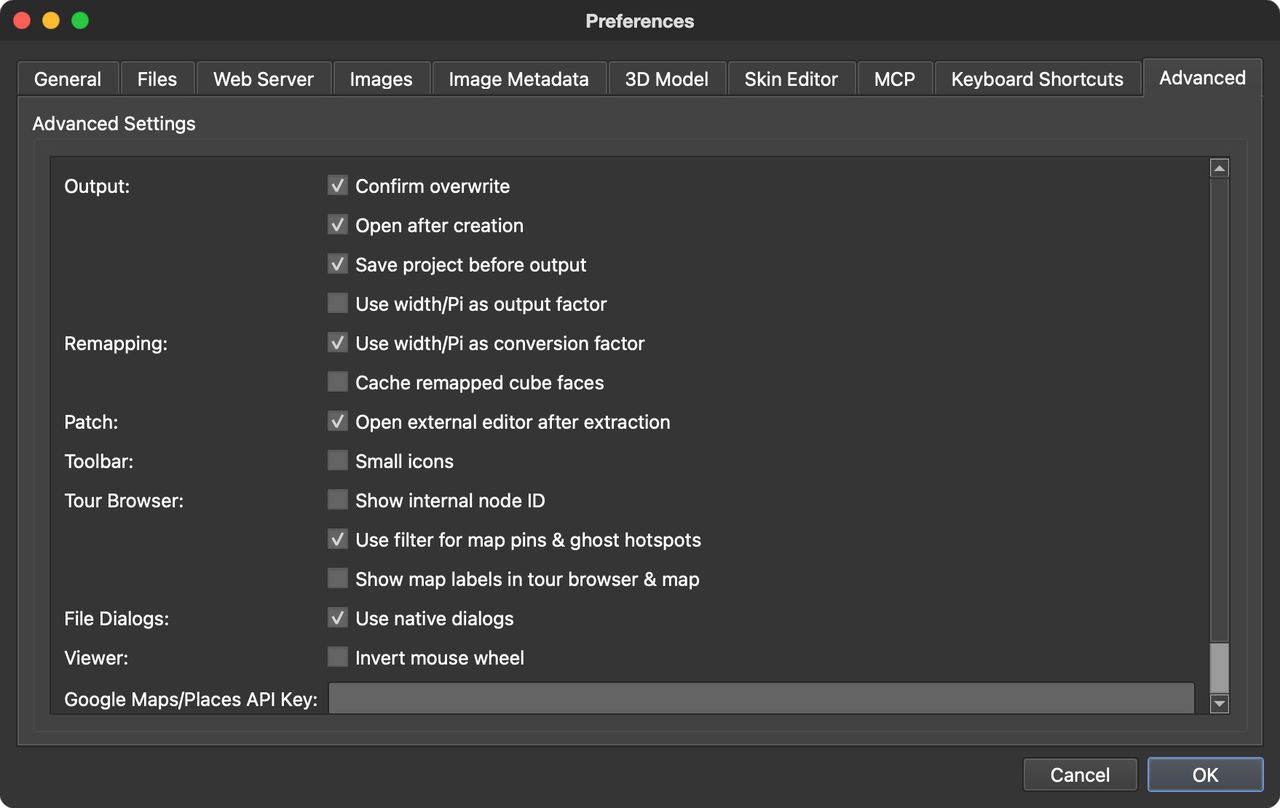Image resolution: width=1280 pixels, height=808 pixels.
Task: Open the Image Metadata tab
Action: point(519,79)
